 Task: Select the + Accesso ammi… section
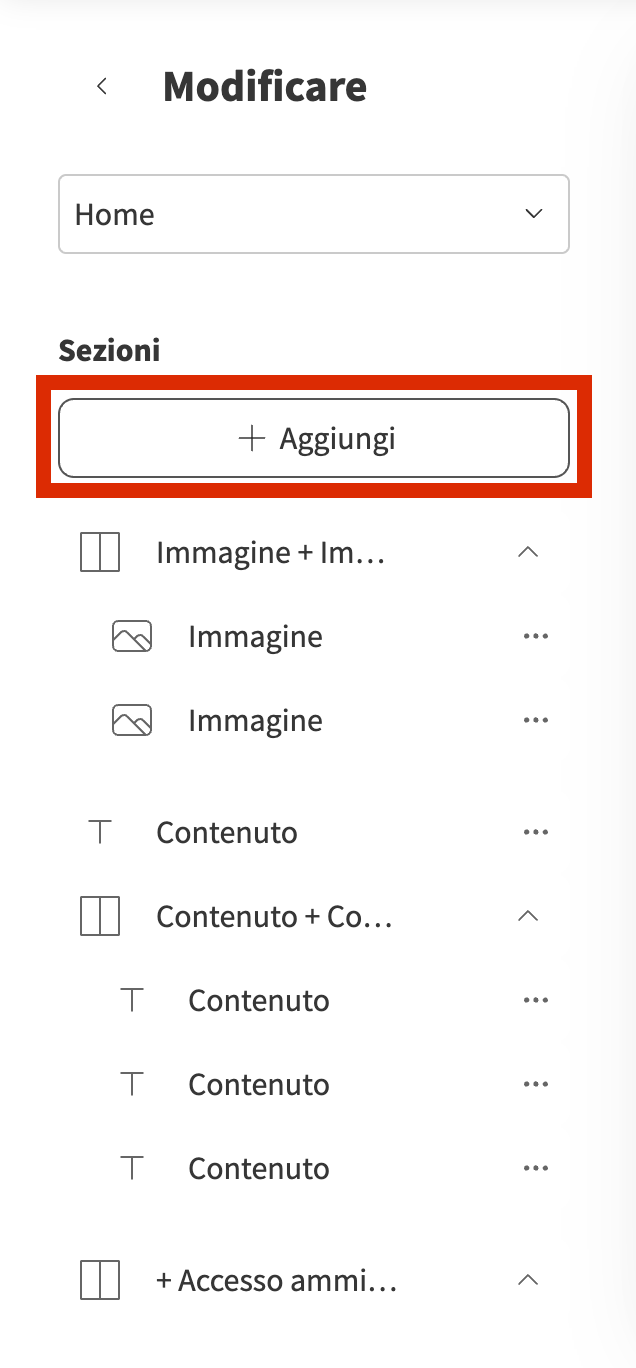click(277, 1281)
